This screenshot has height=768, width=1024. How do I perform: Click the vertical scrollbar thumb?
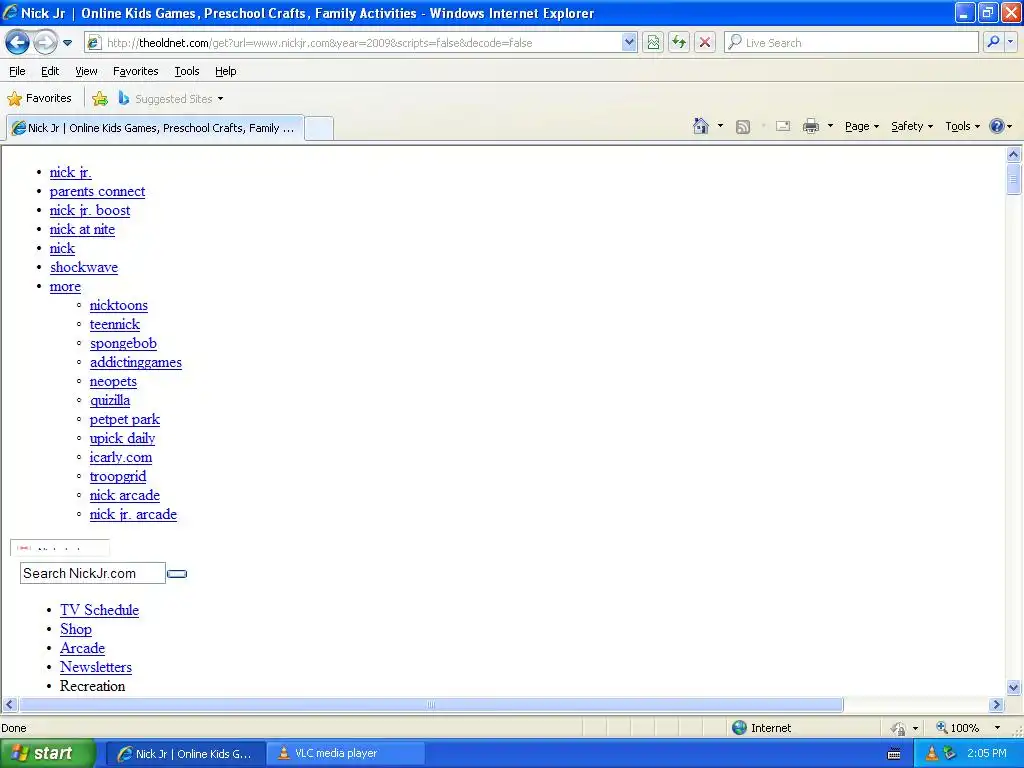point(1014,179)
